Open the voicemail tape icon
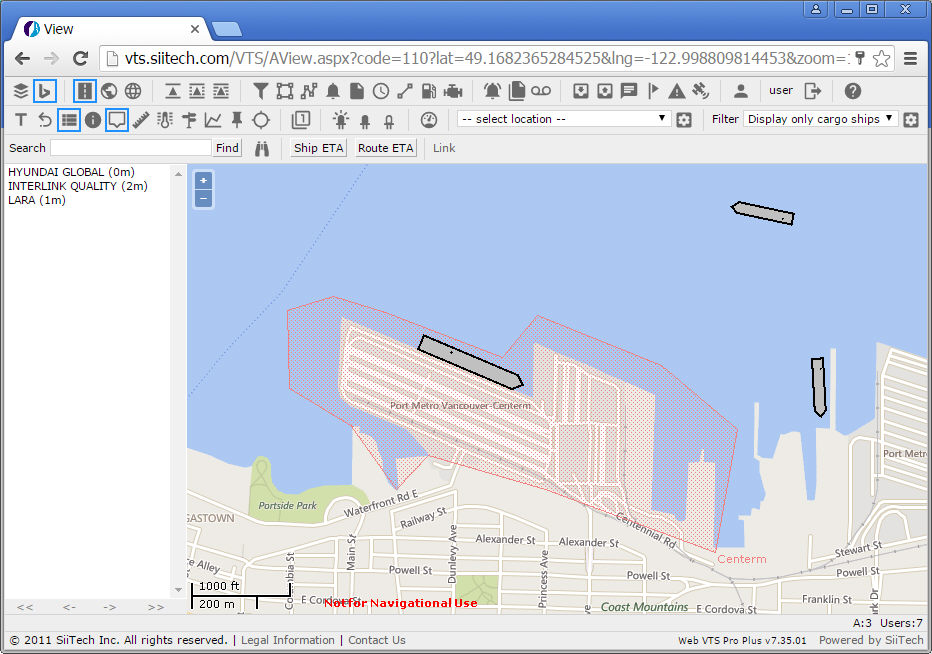The height and width of the screenshot is (654, 932). point(541,91)
